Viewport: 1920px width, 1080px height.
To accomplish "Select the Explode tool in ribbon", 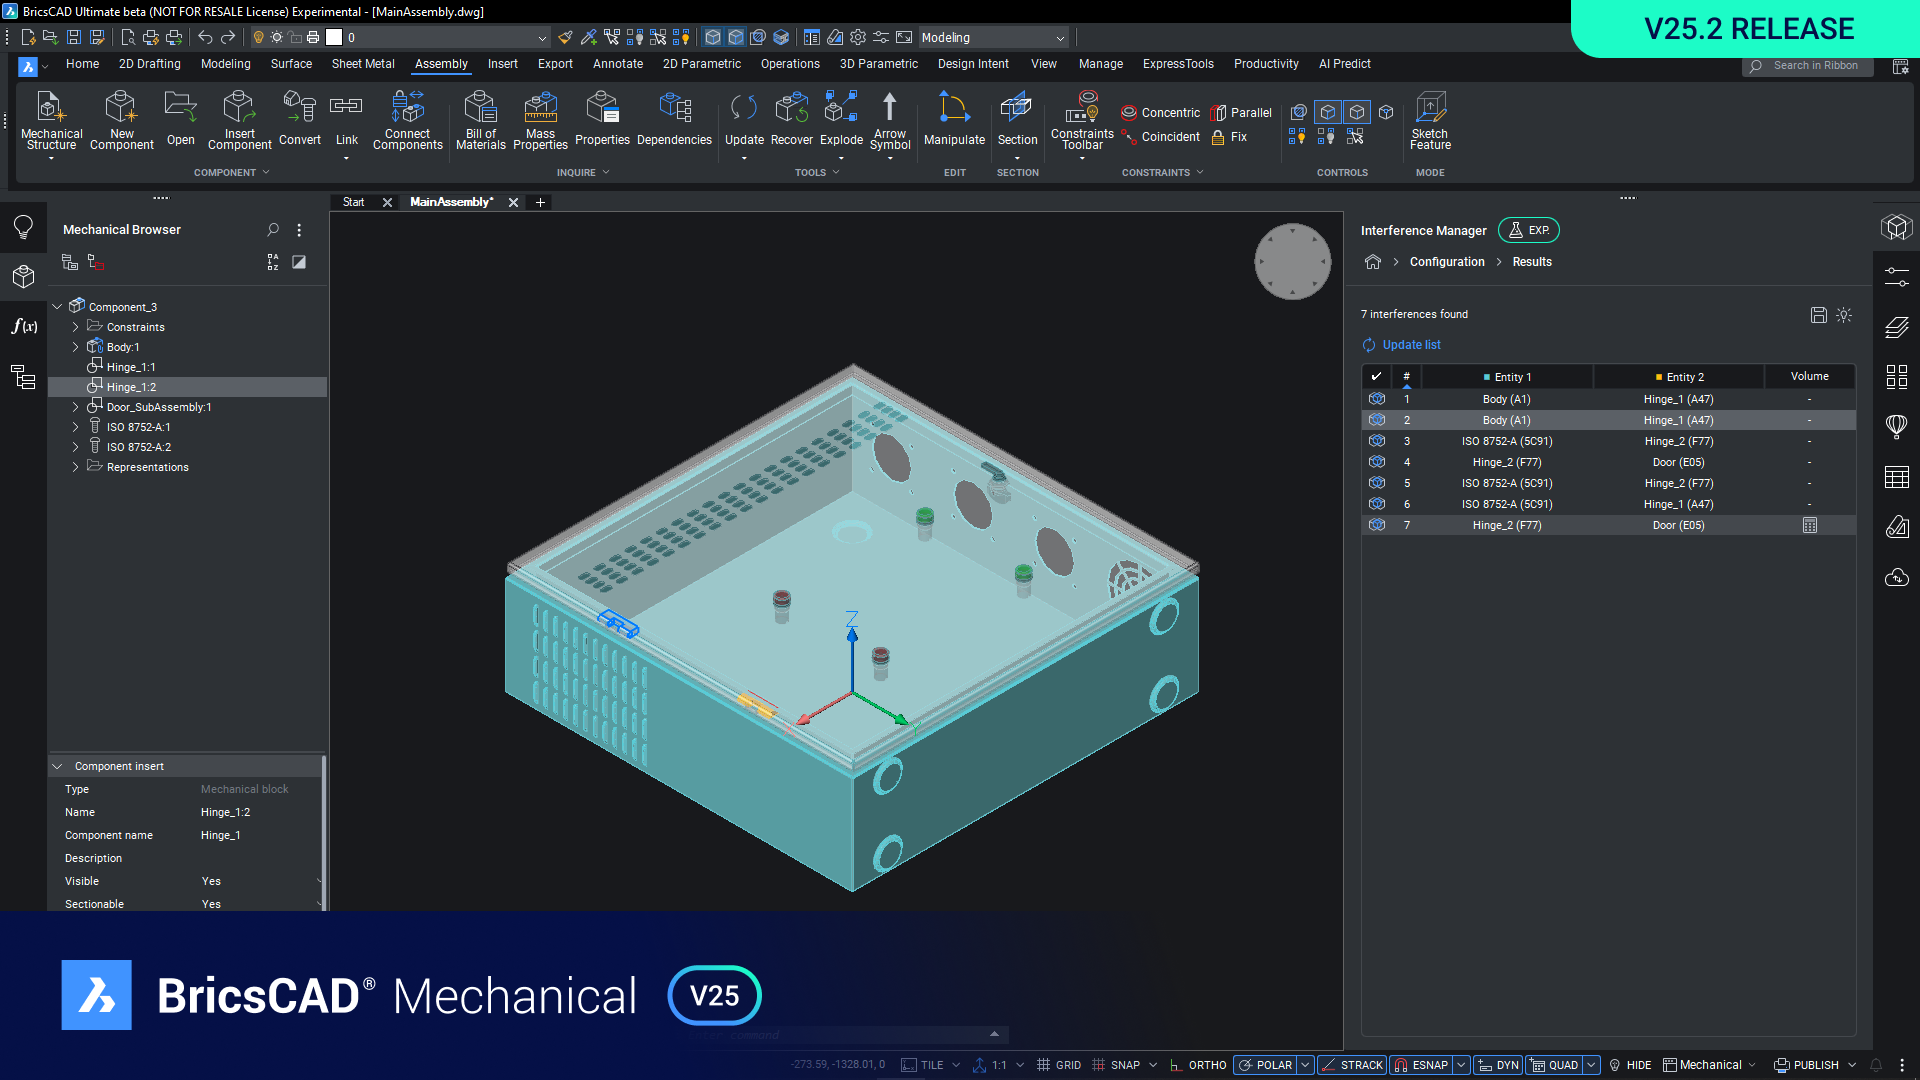I will (x=841, y=108).
